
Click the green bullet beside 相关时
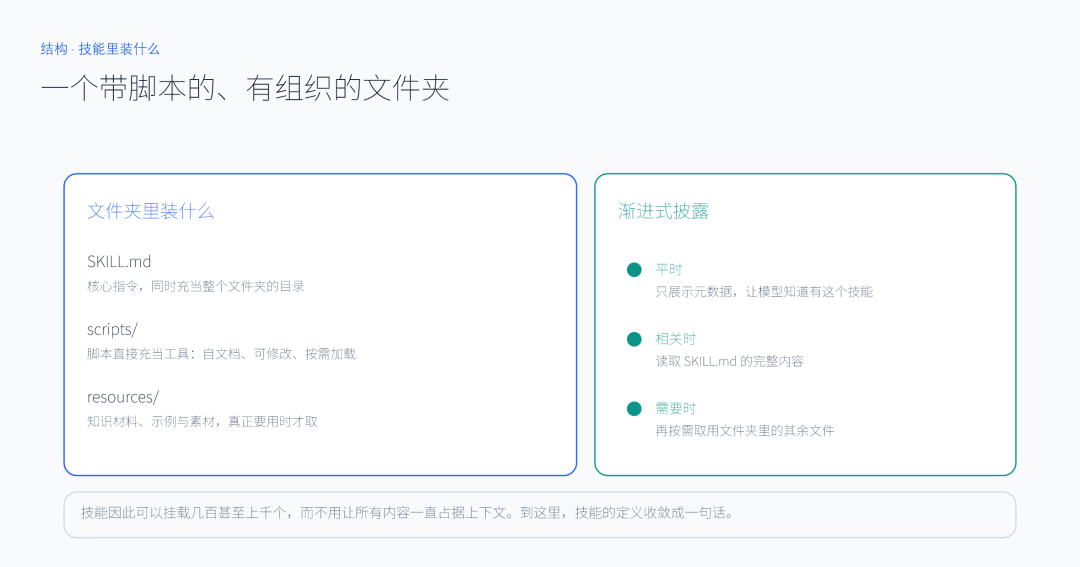point(634,339)
